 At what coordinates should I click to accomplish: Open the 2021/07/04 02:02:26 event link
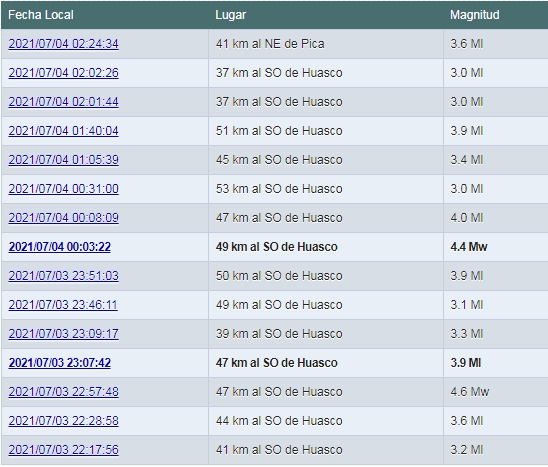point(63,73)
